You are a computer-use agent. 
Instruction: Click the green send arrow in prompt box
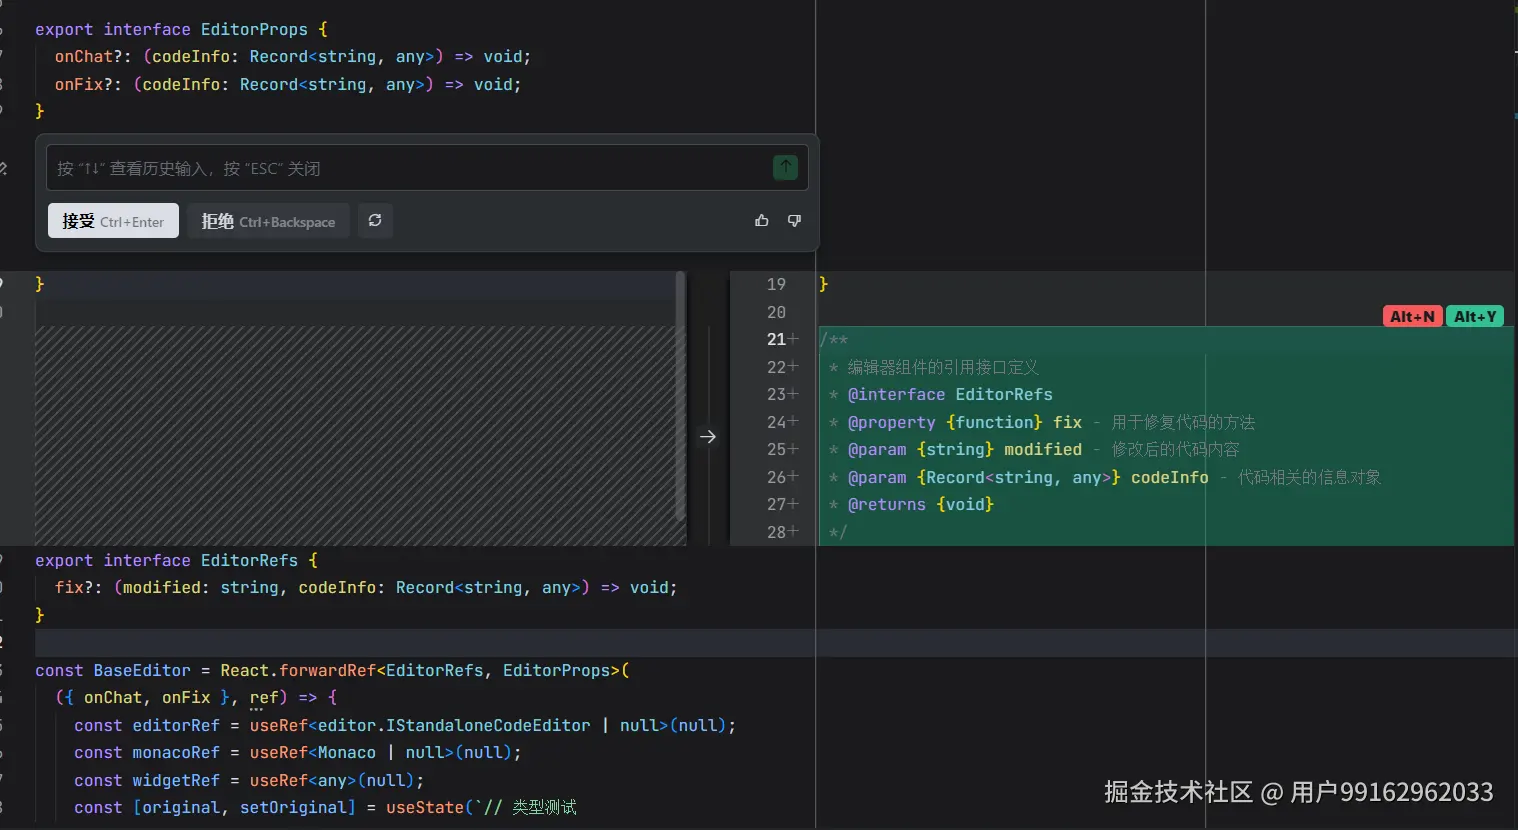pyautogui.click(x=785, y=168)
